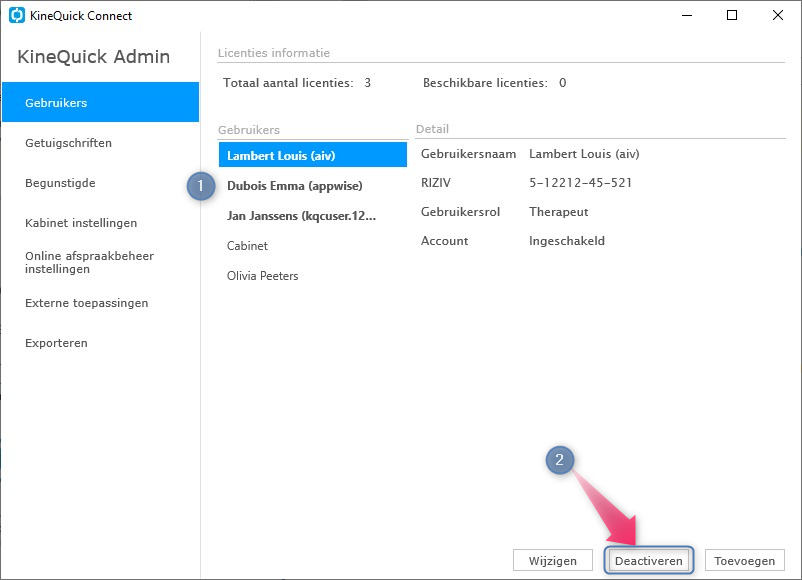Close the KineQuick Connect window
802x580 pixels.
777,15
